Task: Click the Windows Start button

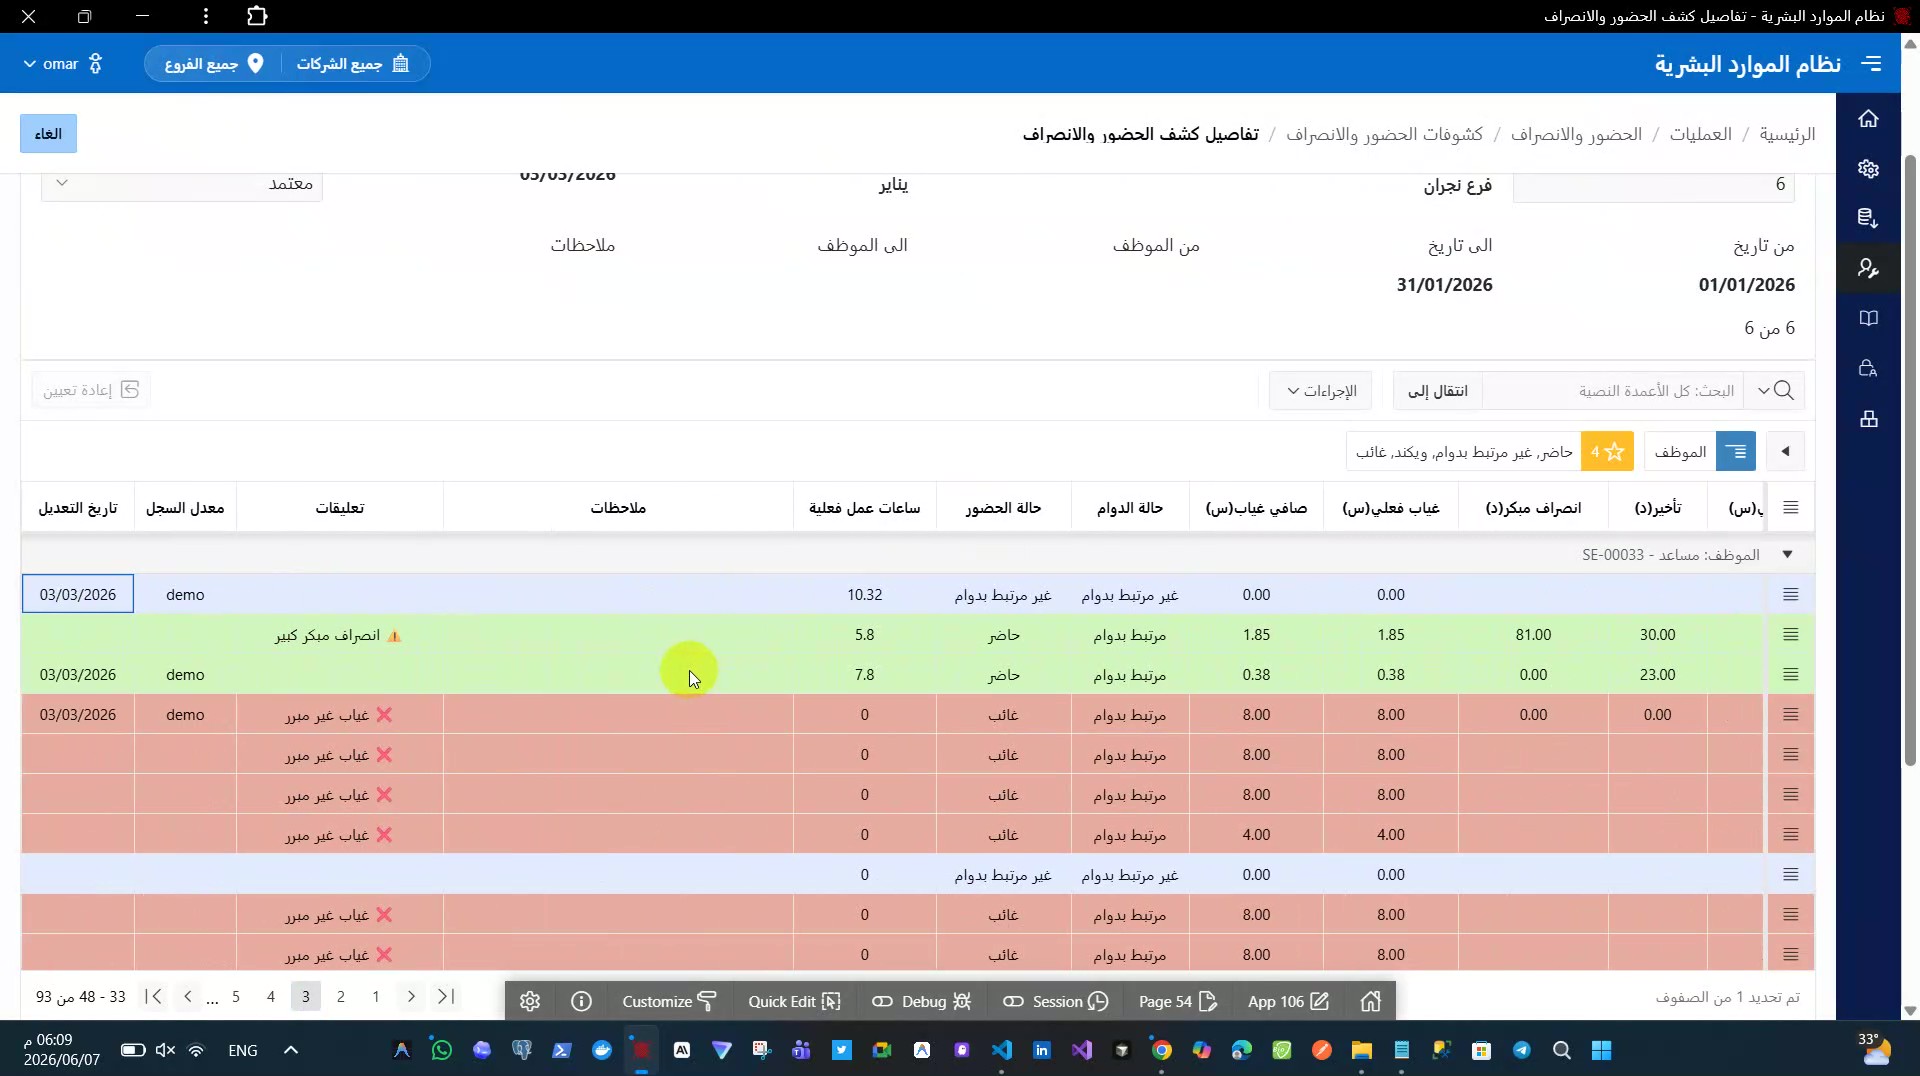Action: tap(1601, 1050)
